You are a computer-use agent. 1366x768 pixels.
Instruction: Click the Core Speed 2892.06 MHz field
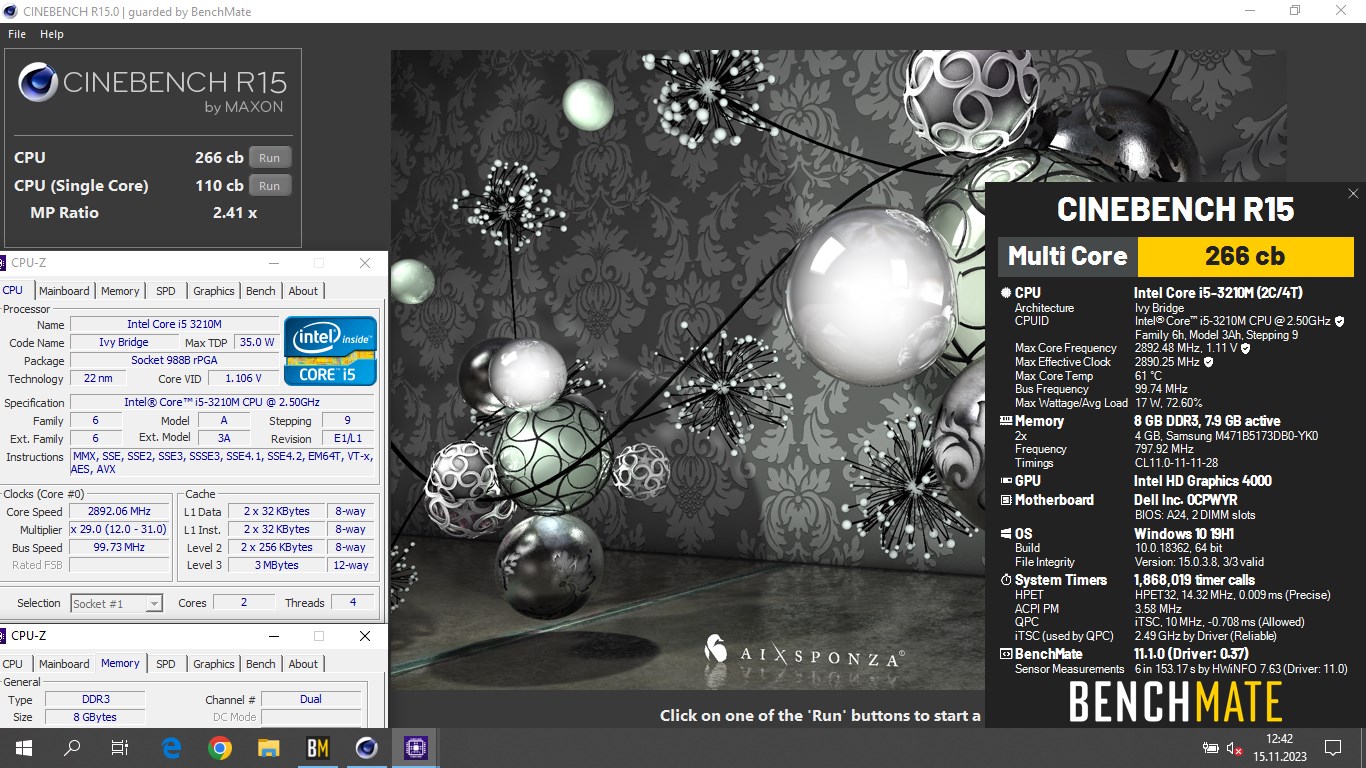(x=119, y=511)
